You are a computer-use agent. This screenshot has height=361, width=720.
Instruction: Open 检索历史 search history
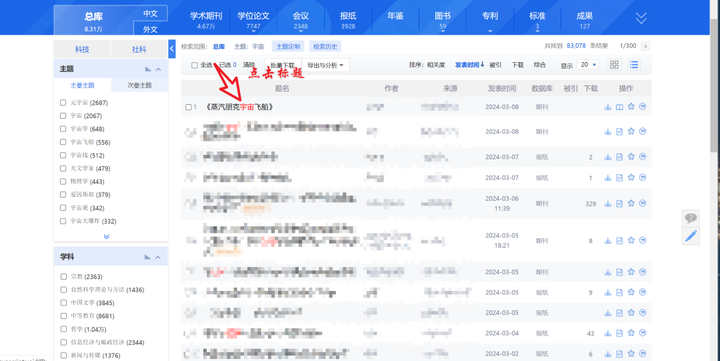[325, 46]
